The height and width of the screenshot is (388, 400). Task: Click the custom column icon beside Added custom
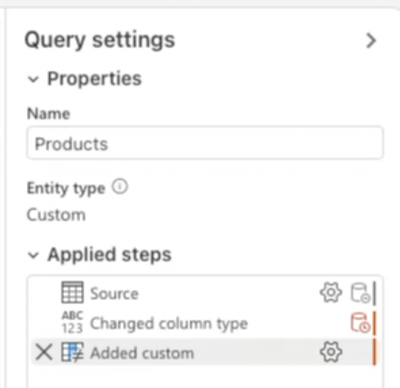click(72, 352)
